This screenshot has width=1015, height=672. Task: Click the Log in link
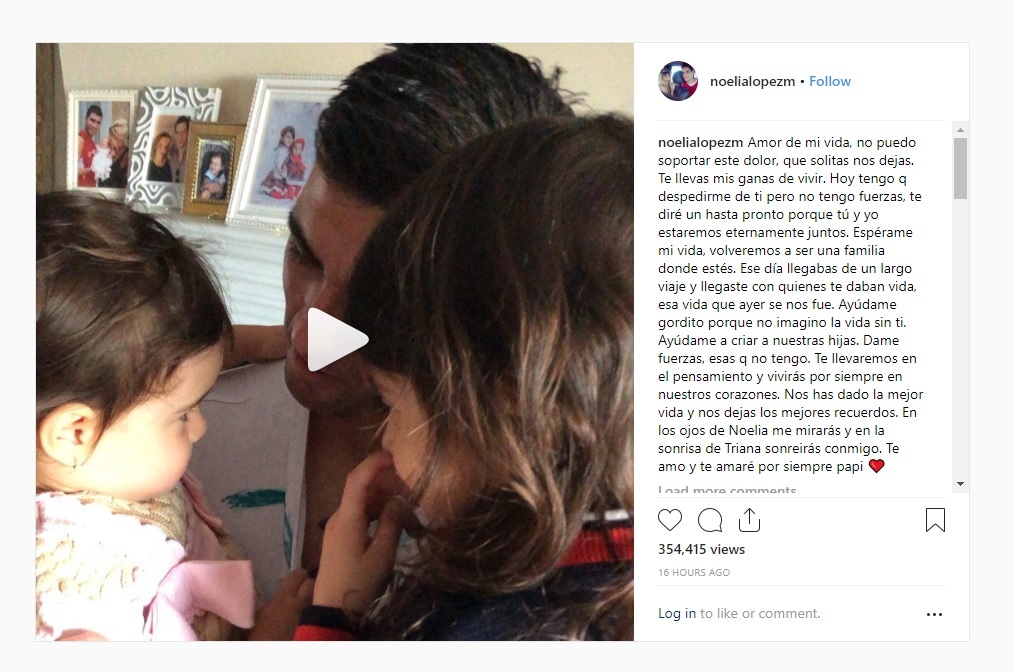click(x=677, y=613)
